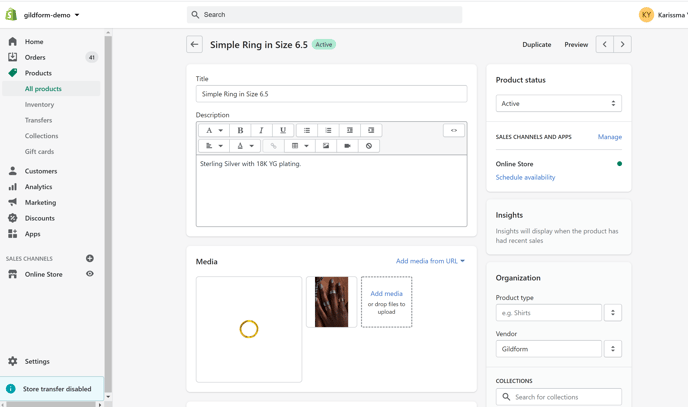View Online Store with the eye icon

pos(90,274)
